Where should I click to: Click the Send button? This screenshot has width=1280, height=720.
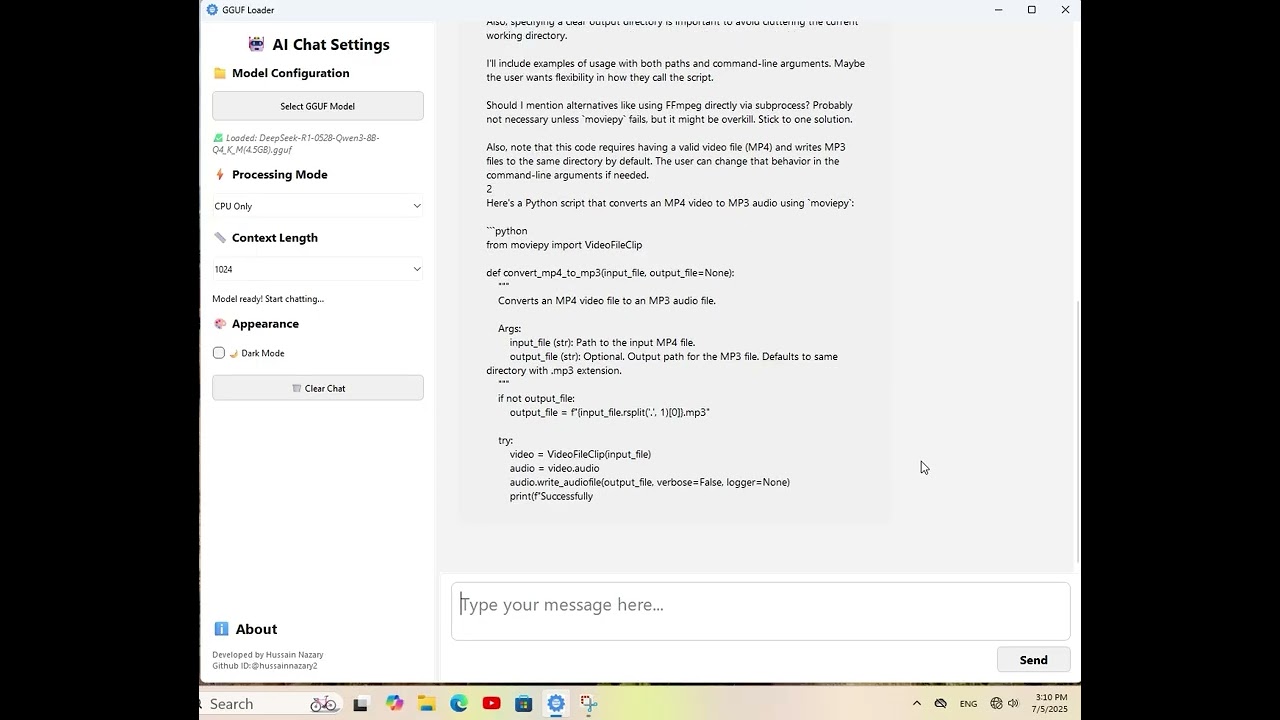1034,660
